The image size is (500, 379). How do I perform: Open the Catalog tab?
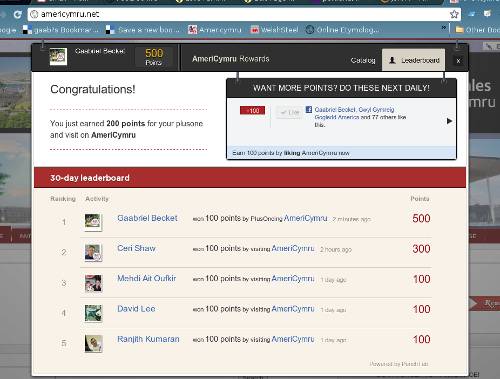pos(363,60)
